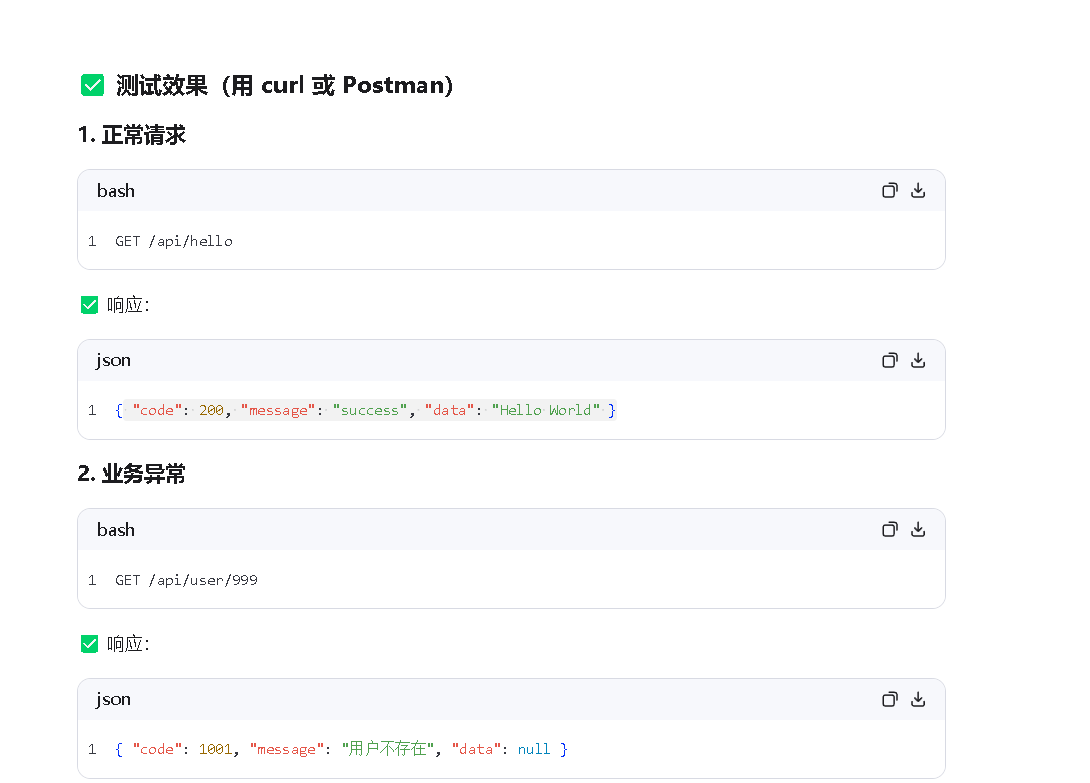Click the number 1001 in json
The height and width of the screenshot is (783, 1090).
[215, 749]
